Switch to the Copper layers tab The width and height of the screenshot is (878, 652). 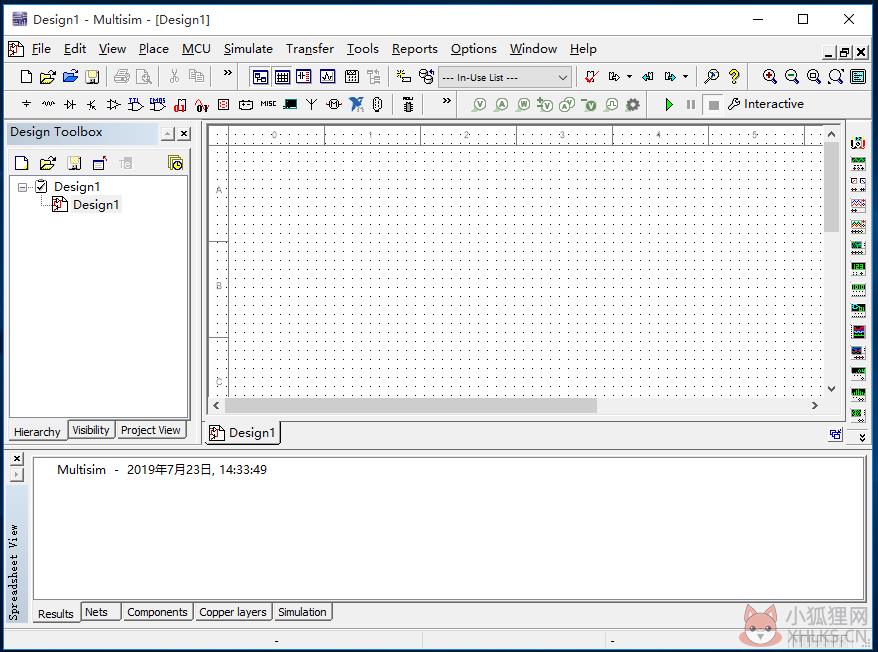pos(232,612)
